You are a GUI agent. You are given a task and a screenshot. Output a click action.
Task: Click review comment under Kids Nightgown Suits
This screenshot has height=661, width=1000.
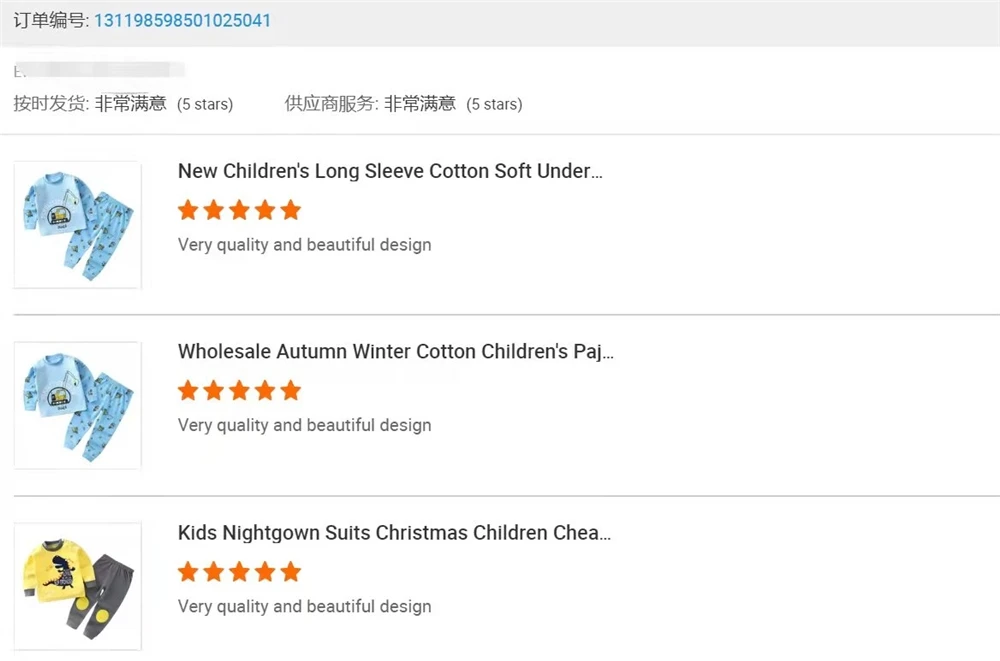tap(304, 606)
